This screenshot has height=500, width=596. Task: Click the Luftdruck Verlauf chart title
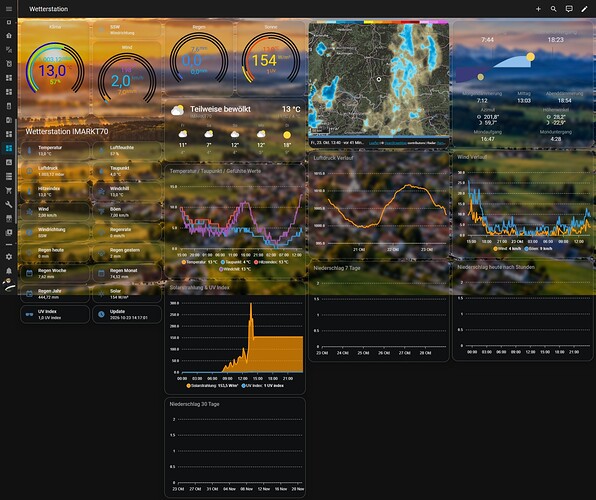[333, 158]
